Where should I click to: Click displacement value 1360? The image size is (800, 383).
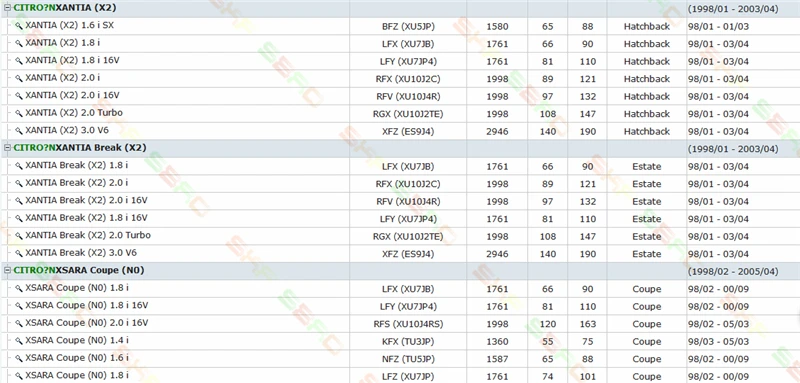tap(497, 342)
